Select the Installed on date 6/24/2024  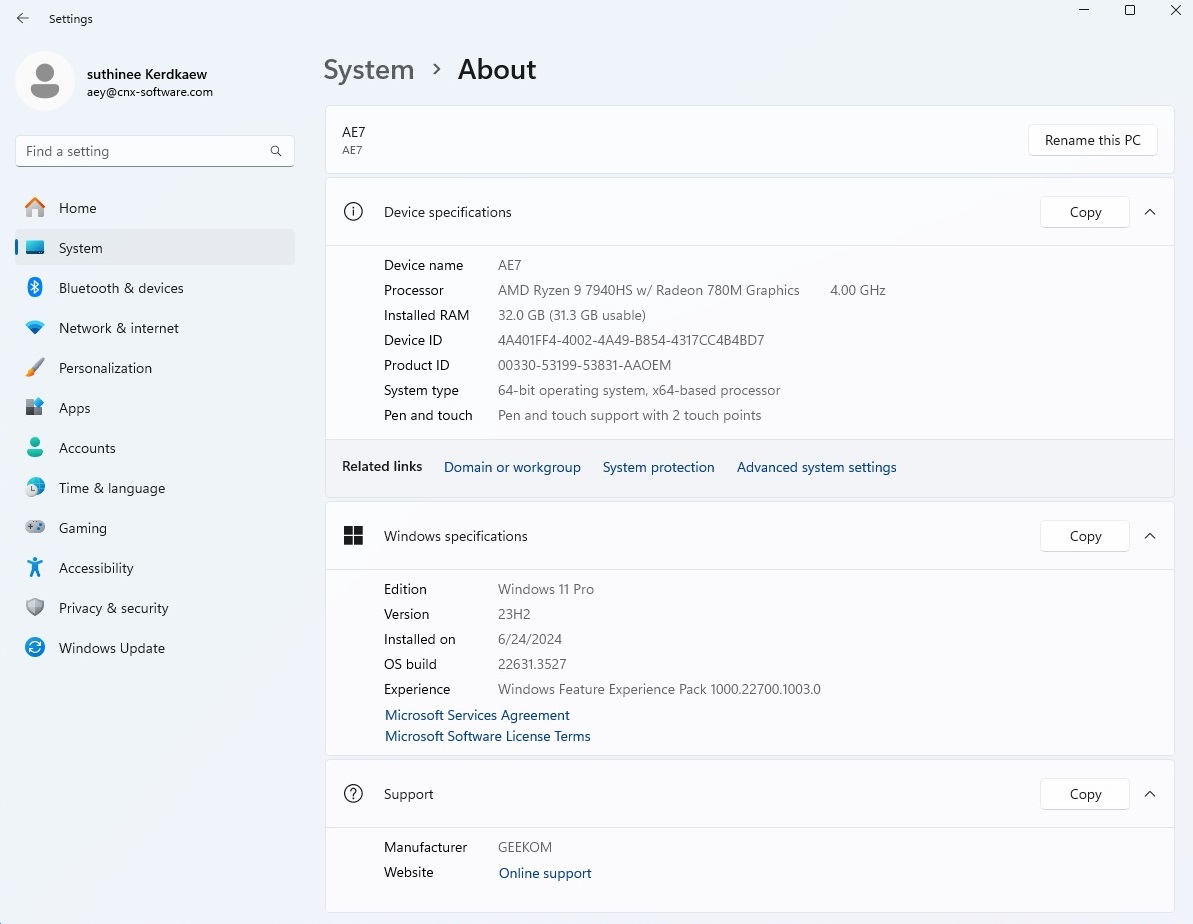pyautogui.click(x=530, y=639)
